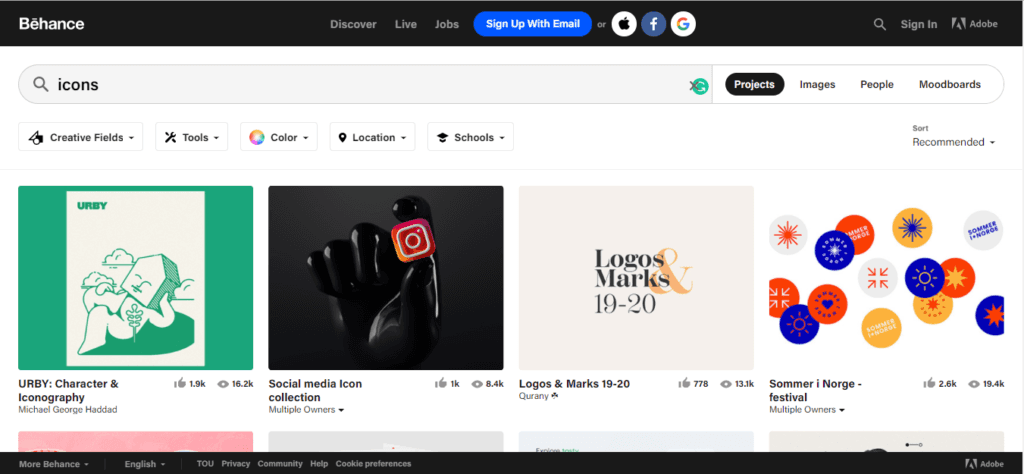Sign up with the Facebook icon
Image resolution: width=1024 pixels, height=474 pixels.
tap(653, 24)
